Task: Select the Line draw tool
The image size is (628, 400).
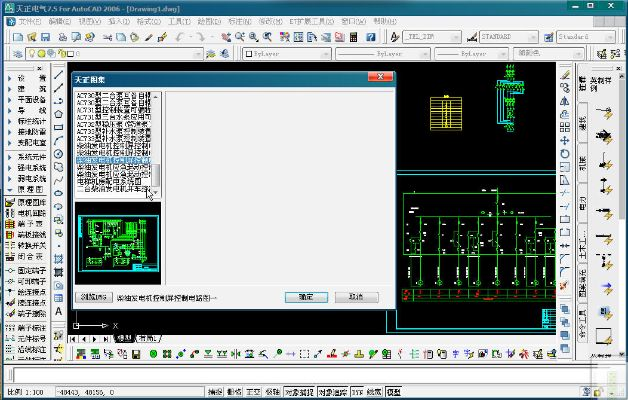Action: tap(59, 75)
